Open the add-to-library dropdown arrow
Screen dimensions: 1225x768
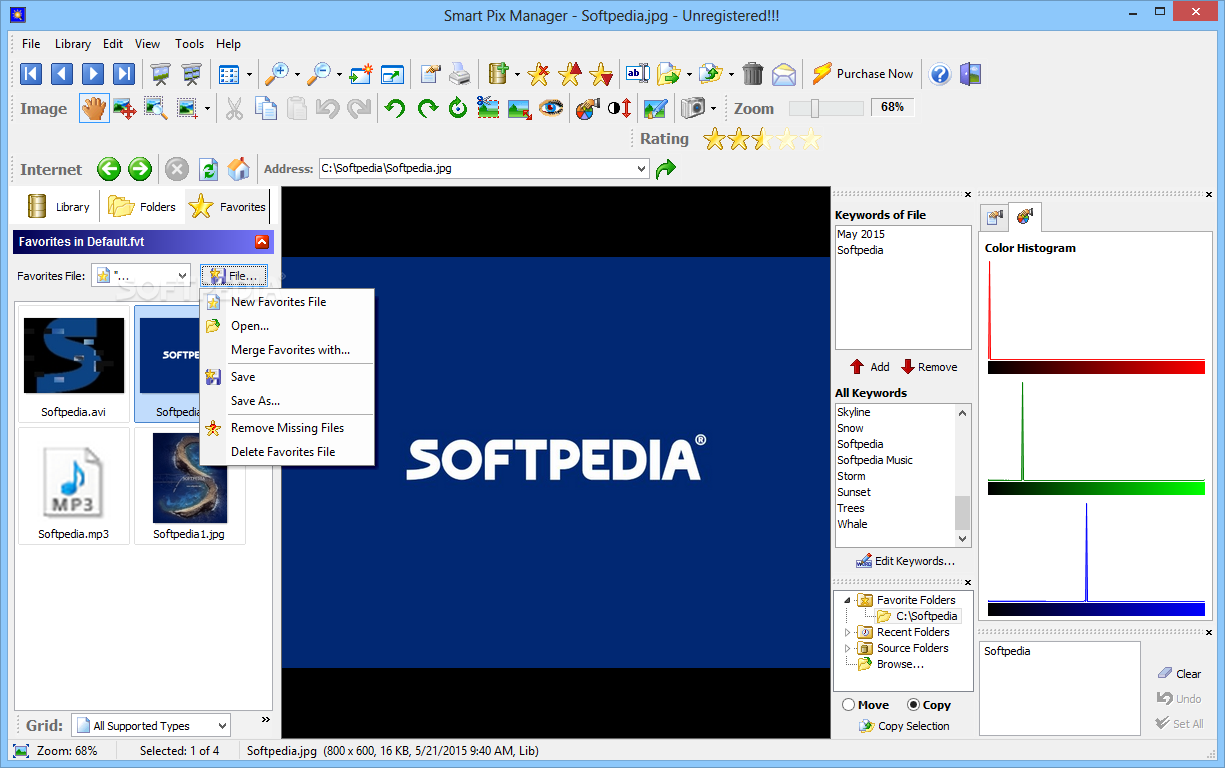point(517,75)
